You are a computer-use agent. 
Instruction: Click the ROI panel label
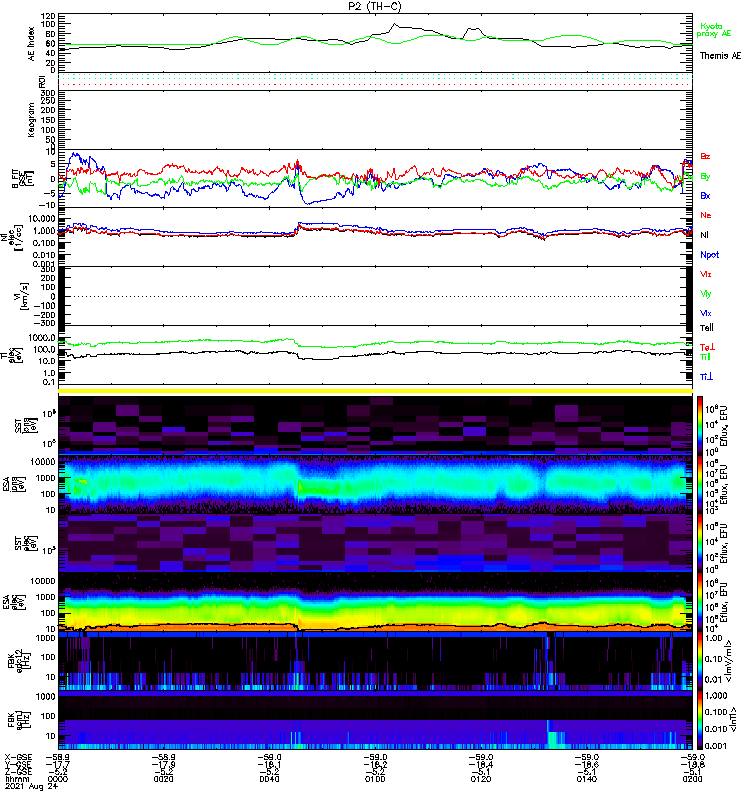point(43,81)
